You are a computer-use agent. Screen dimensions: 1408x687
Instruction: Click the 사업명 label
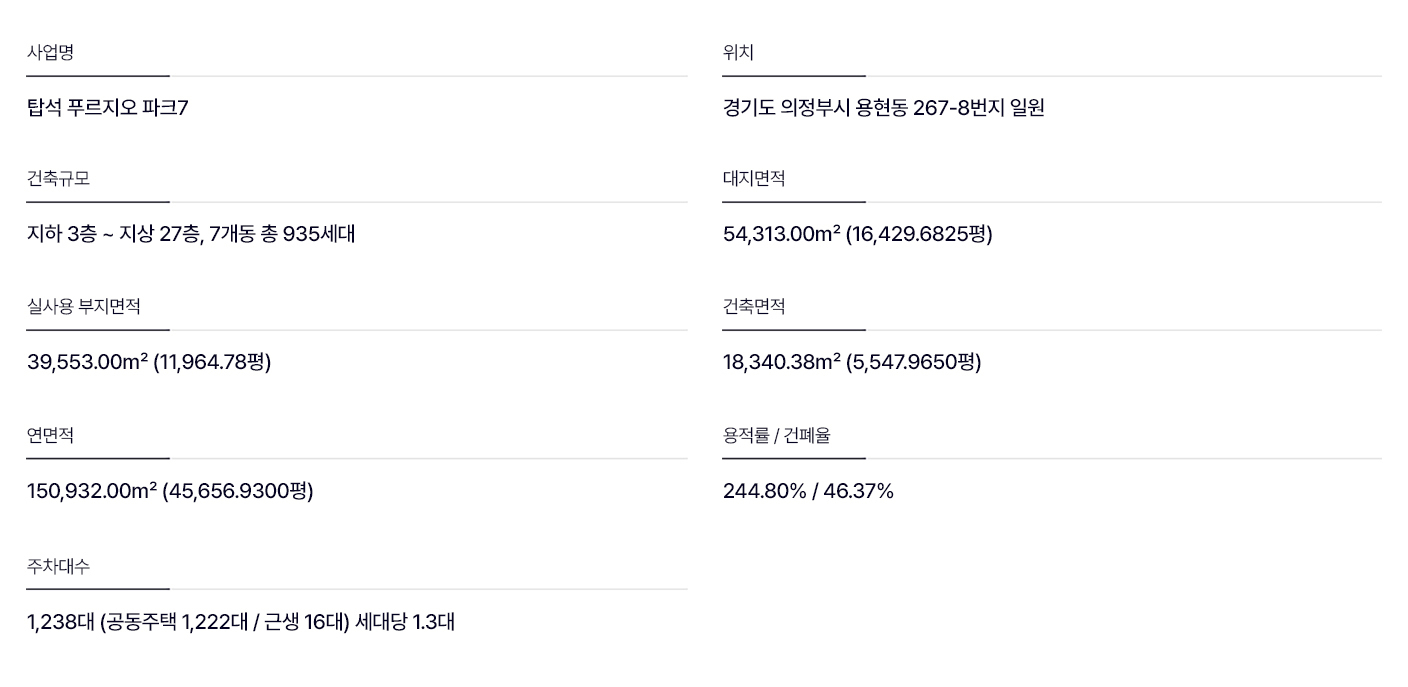[50, 53]
